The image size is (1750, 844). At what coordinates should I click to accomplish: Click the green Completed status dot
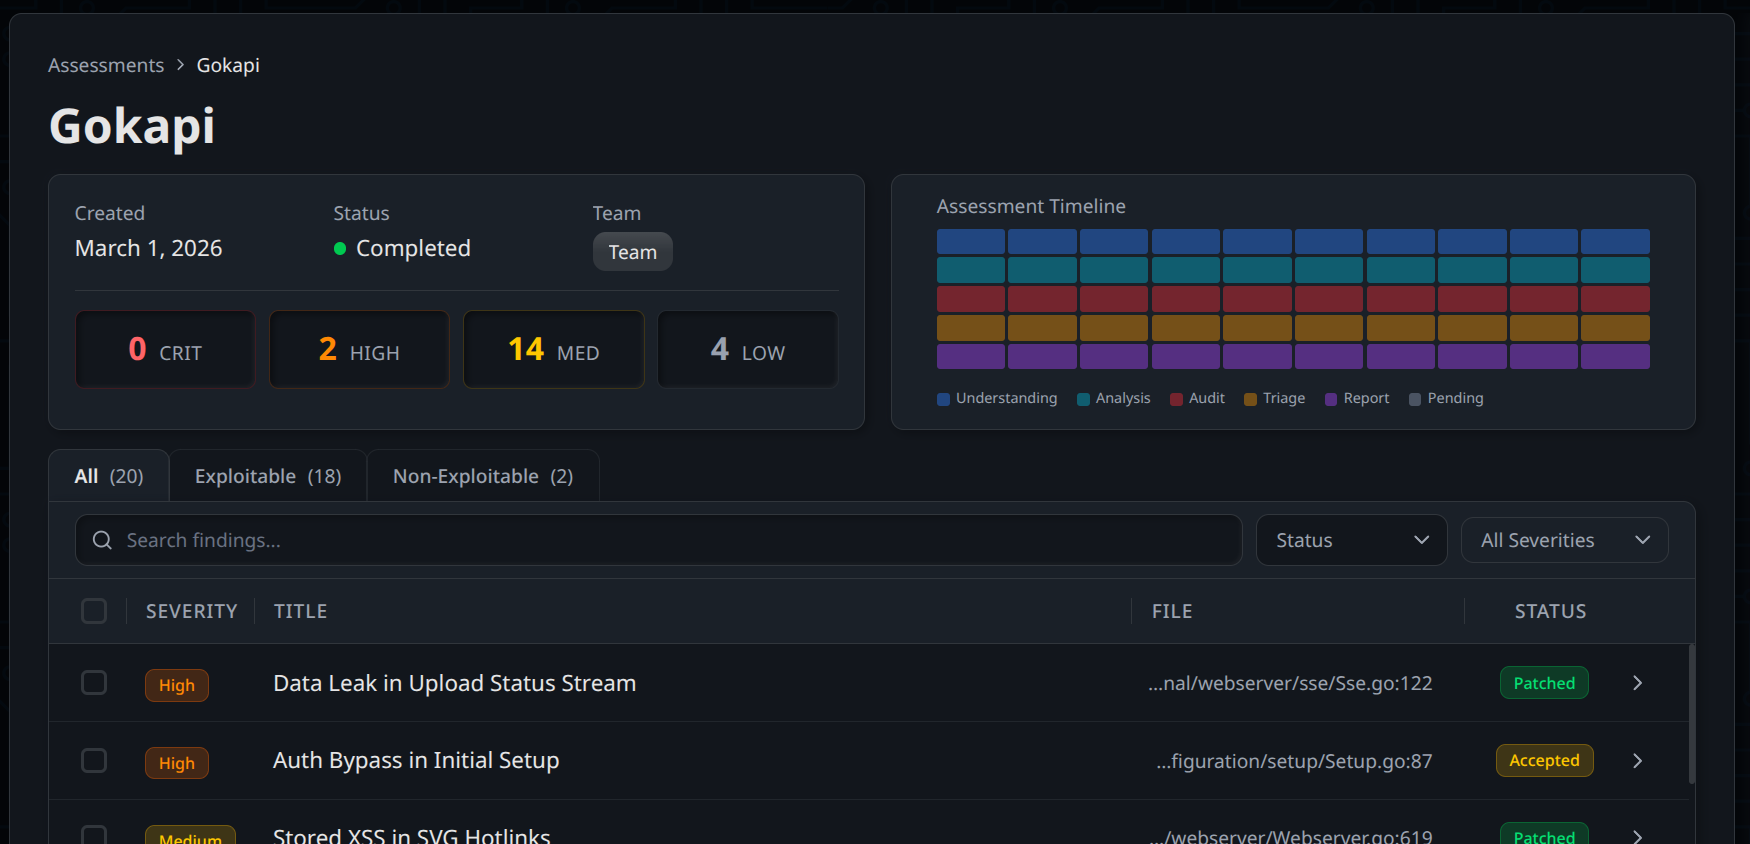pos(340,249)
